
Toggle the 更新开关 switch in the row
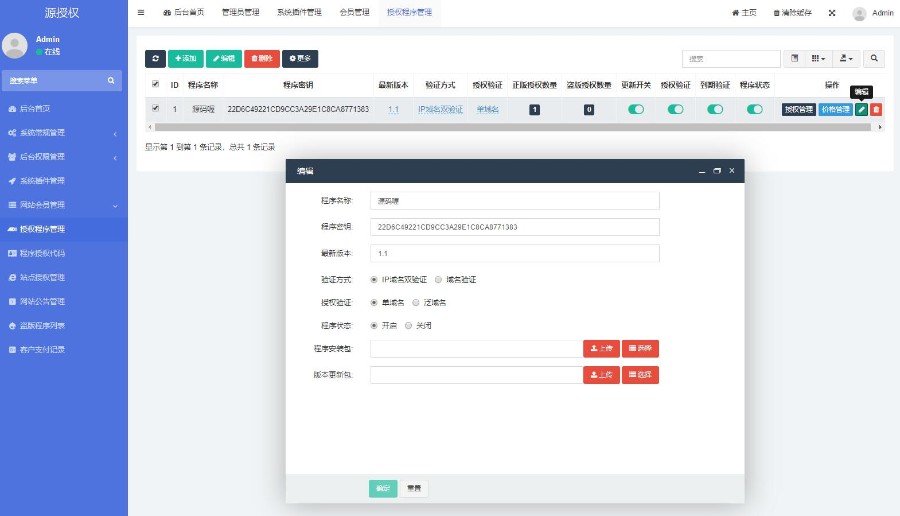point(635,109)
